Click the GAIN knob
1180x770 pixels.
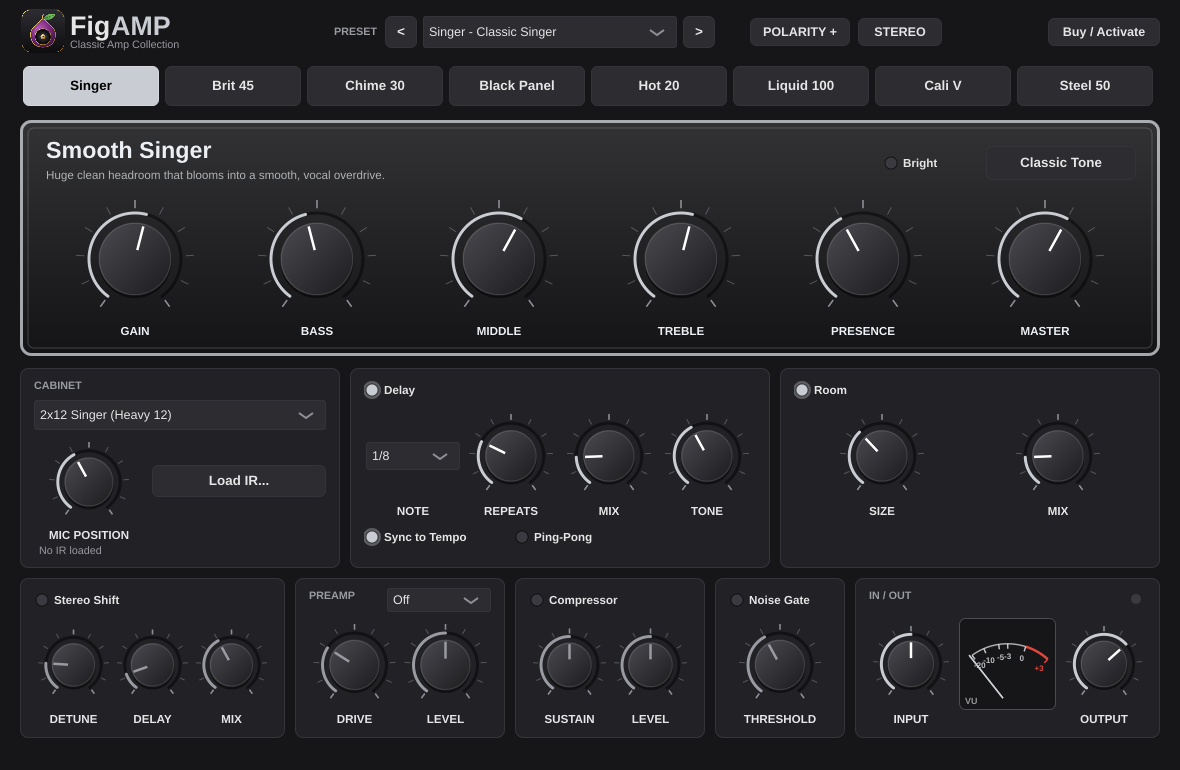(x=135, y=258)
